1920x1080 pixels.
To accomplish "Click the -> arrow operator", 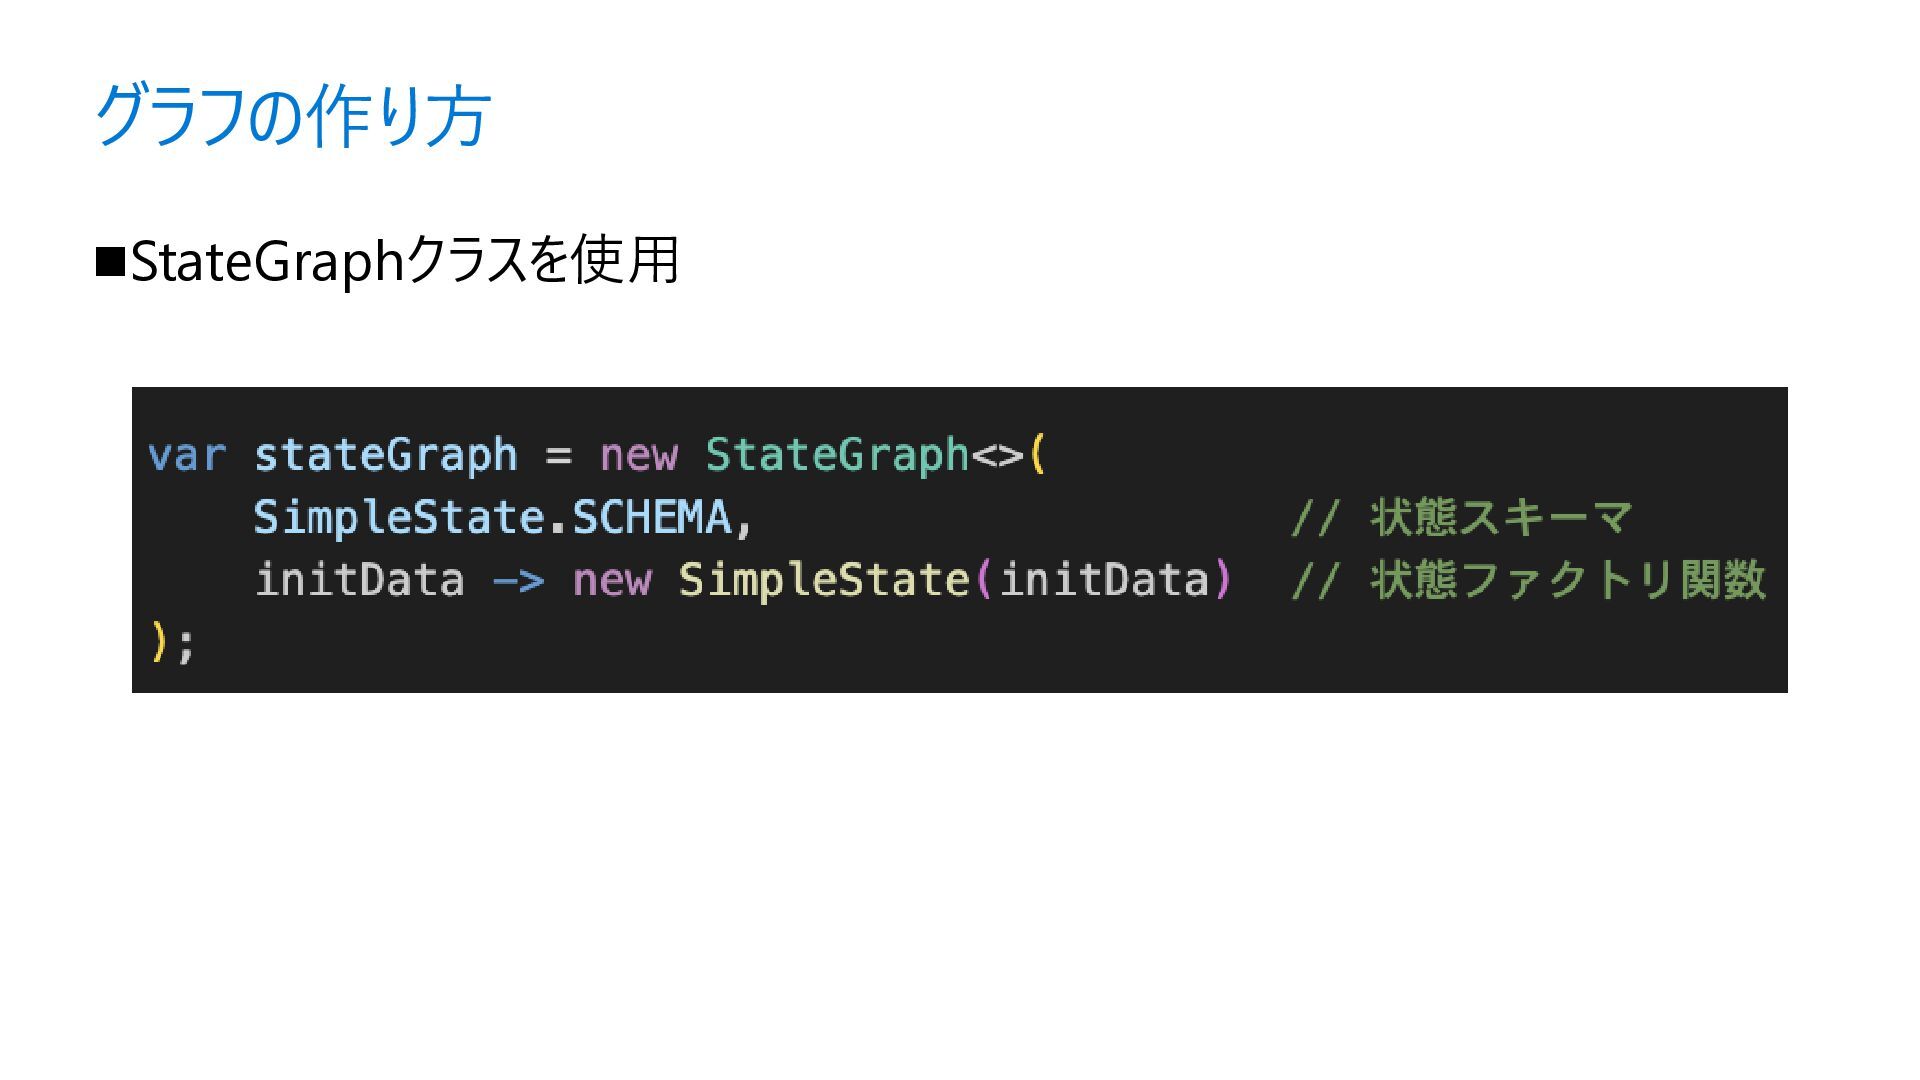I will point(519,581).
